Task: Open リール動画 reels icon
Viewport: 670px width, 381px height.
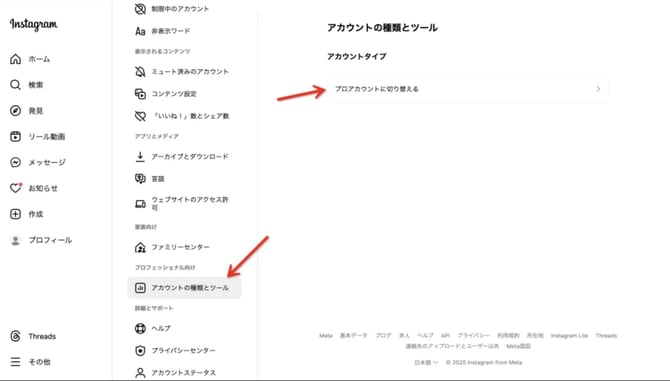Action: coord(15,136)
